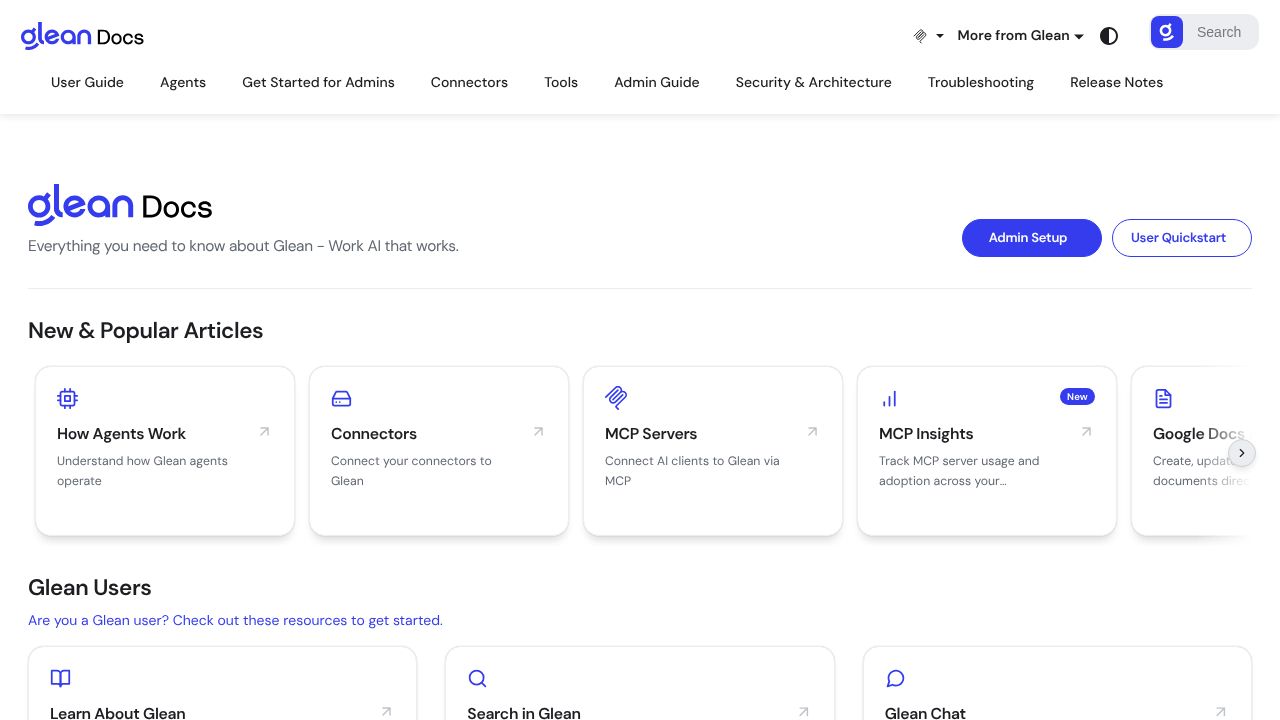Open the User Guide nav item
This screenshot has width=1280, height=720.
point(87,82)
